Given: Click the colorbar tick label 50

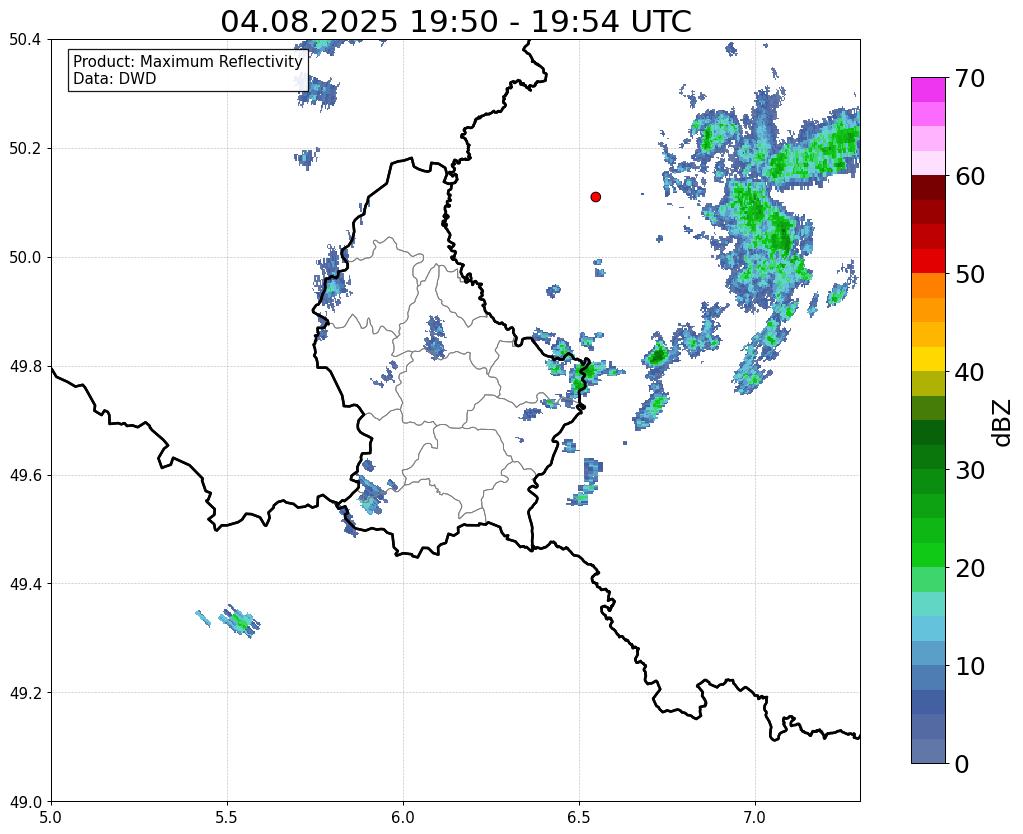Looking at the screenshot, I should click(x=970, y=274).
